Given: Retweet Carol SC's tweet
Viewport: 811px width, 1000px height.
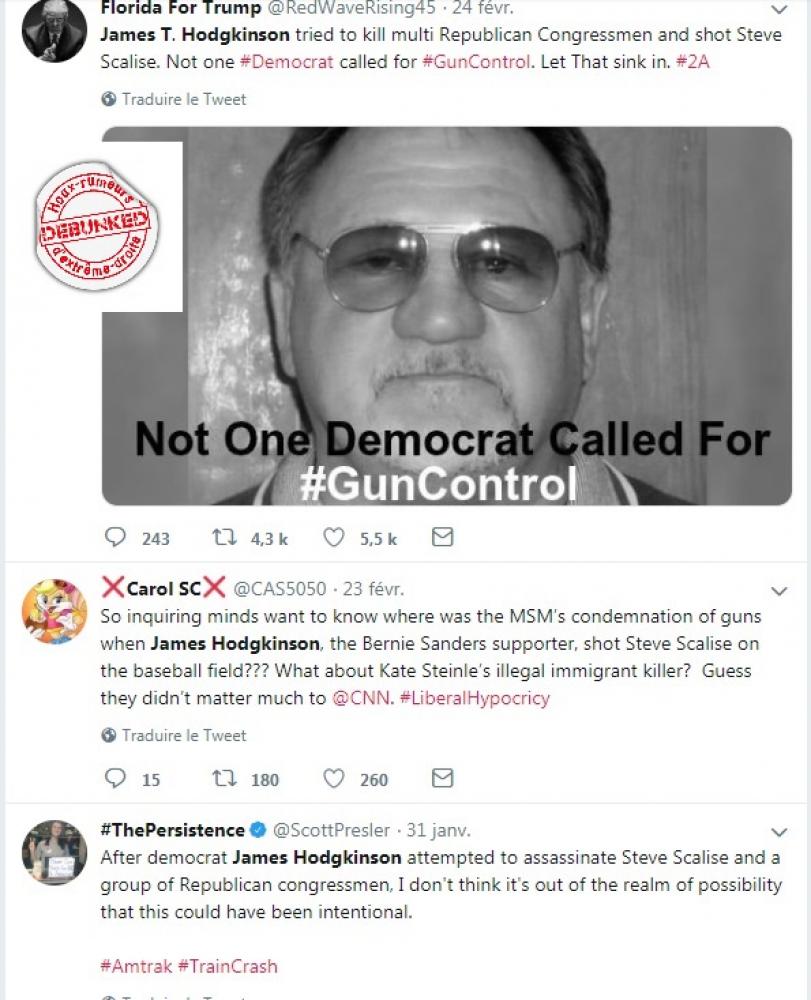Looking at the screenshot, I should point(224,778).
